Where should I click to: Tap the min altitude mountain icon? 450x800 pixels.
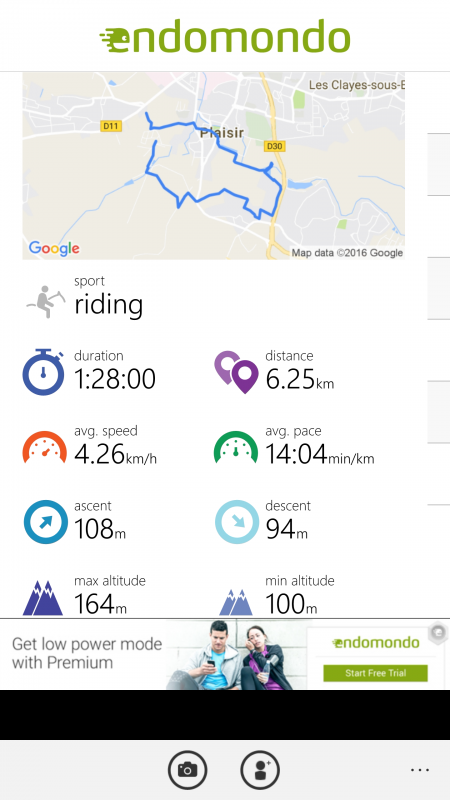click(x=236, y=602)
